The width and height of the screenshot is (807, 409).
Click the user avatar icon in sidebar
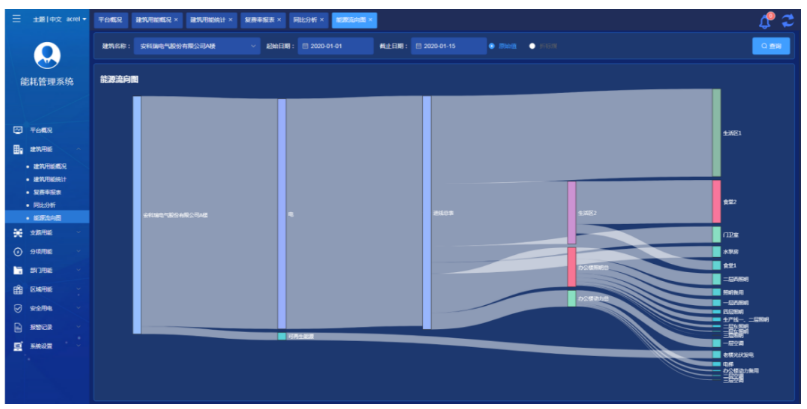pyautogui.click(x=47, y=56)
